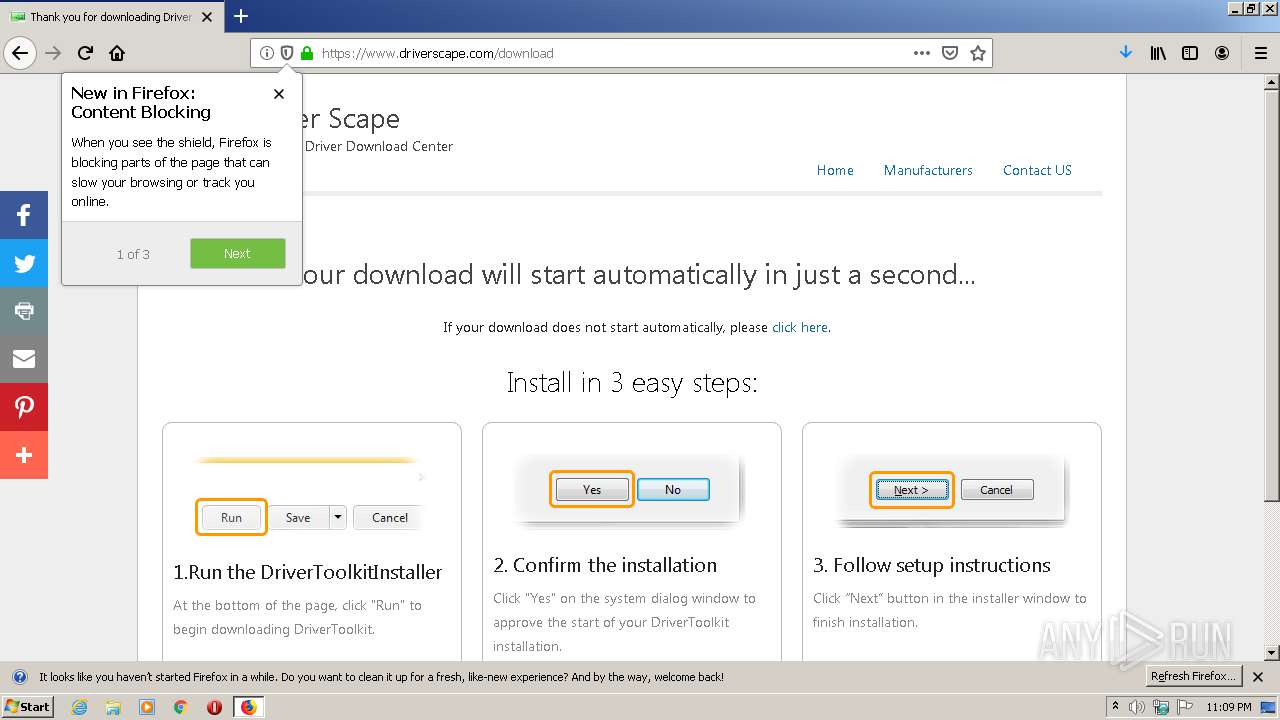Show site information icon in address bar
The image size is (1280, 720).
pos(267,53)
